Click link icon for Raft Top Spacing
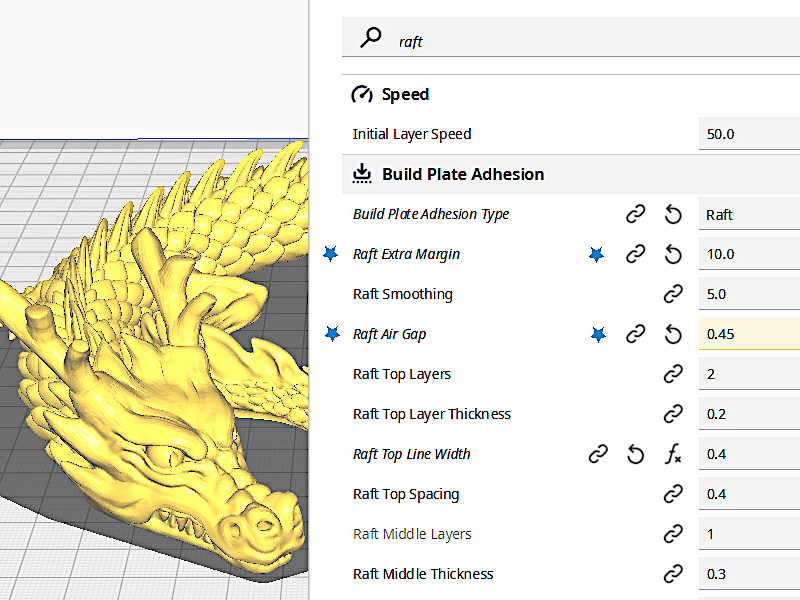This screenshot has width=800, height=600. 673,494
